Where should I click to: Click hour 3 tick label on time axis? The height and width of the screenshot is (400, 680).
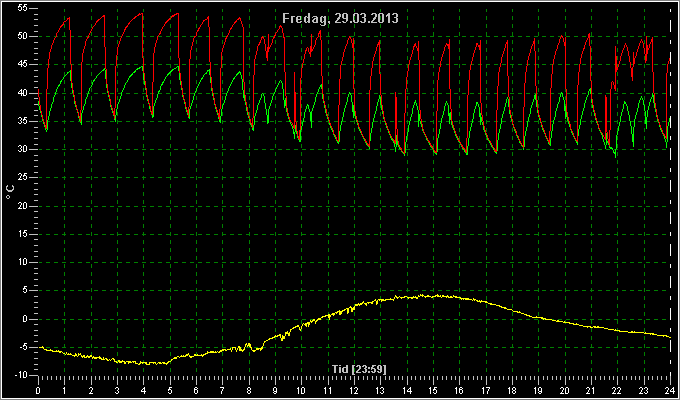pos(117,390)
